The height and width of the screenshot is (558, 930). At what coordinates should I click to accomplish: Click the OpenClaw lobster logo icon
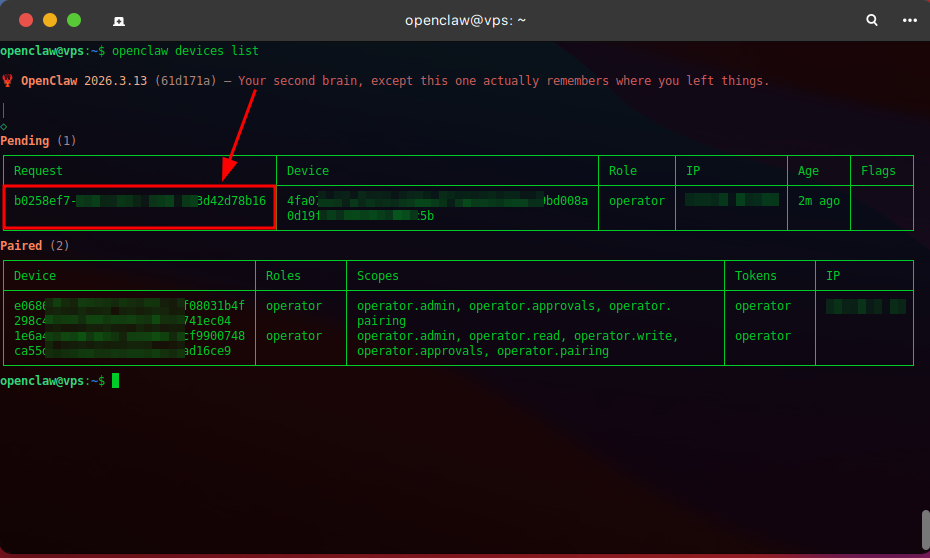pos(8,81)
